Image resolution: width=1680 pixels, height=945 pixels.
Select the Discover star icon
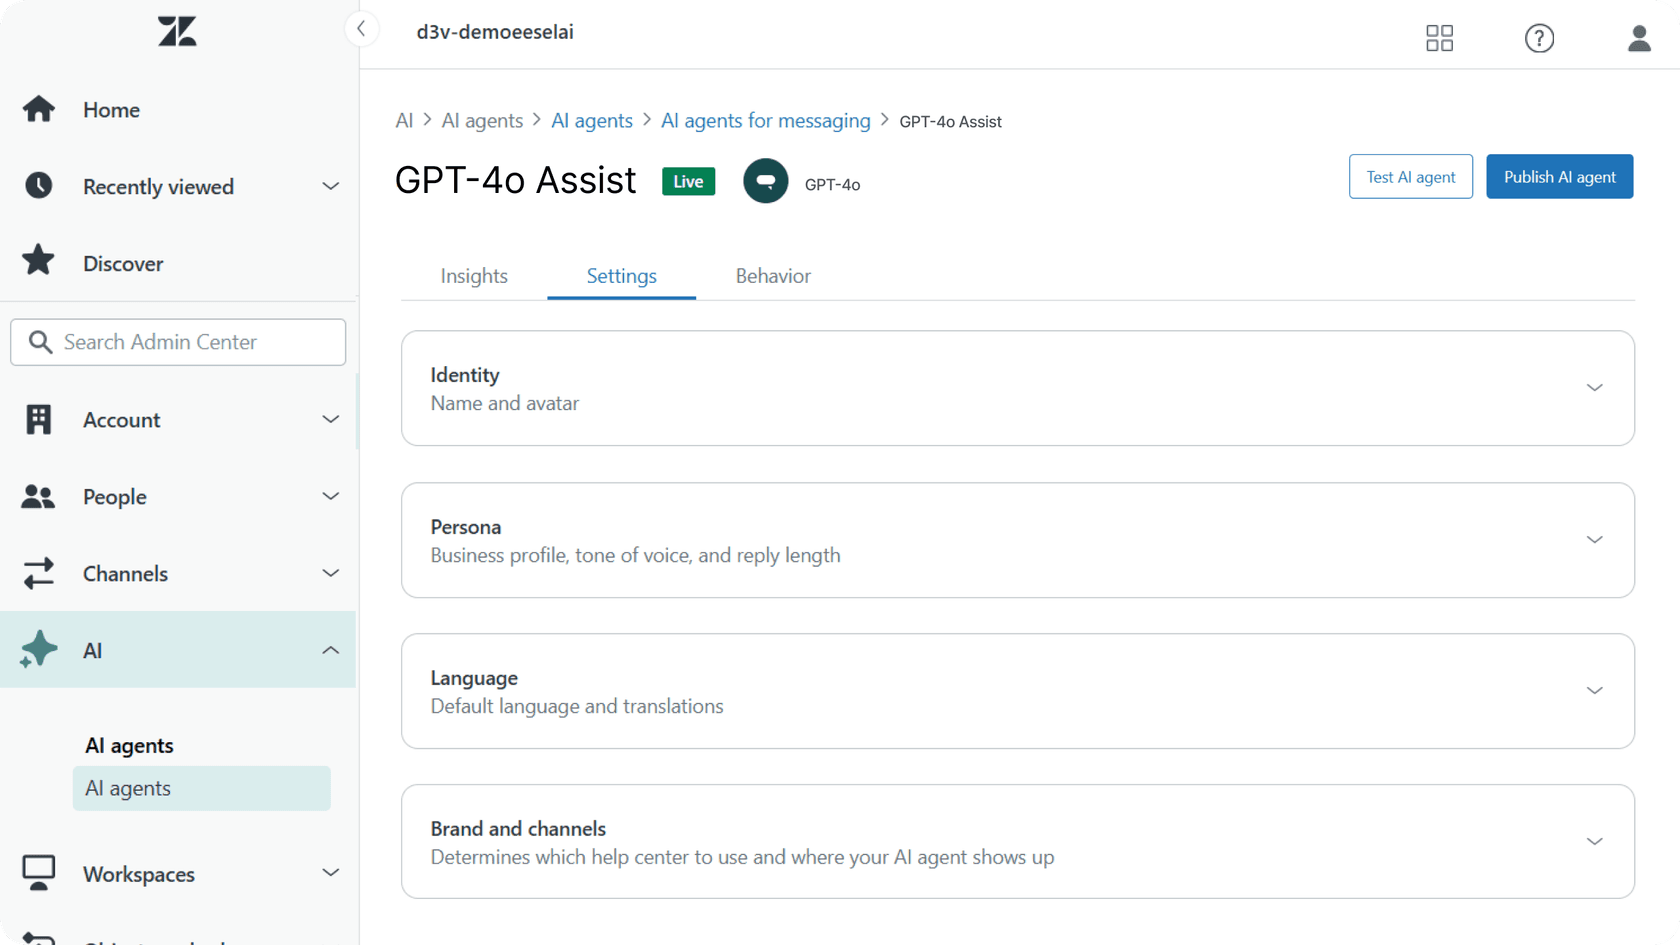38,262
